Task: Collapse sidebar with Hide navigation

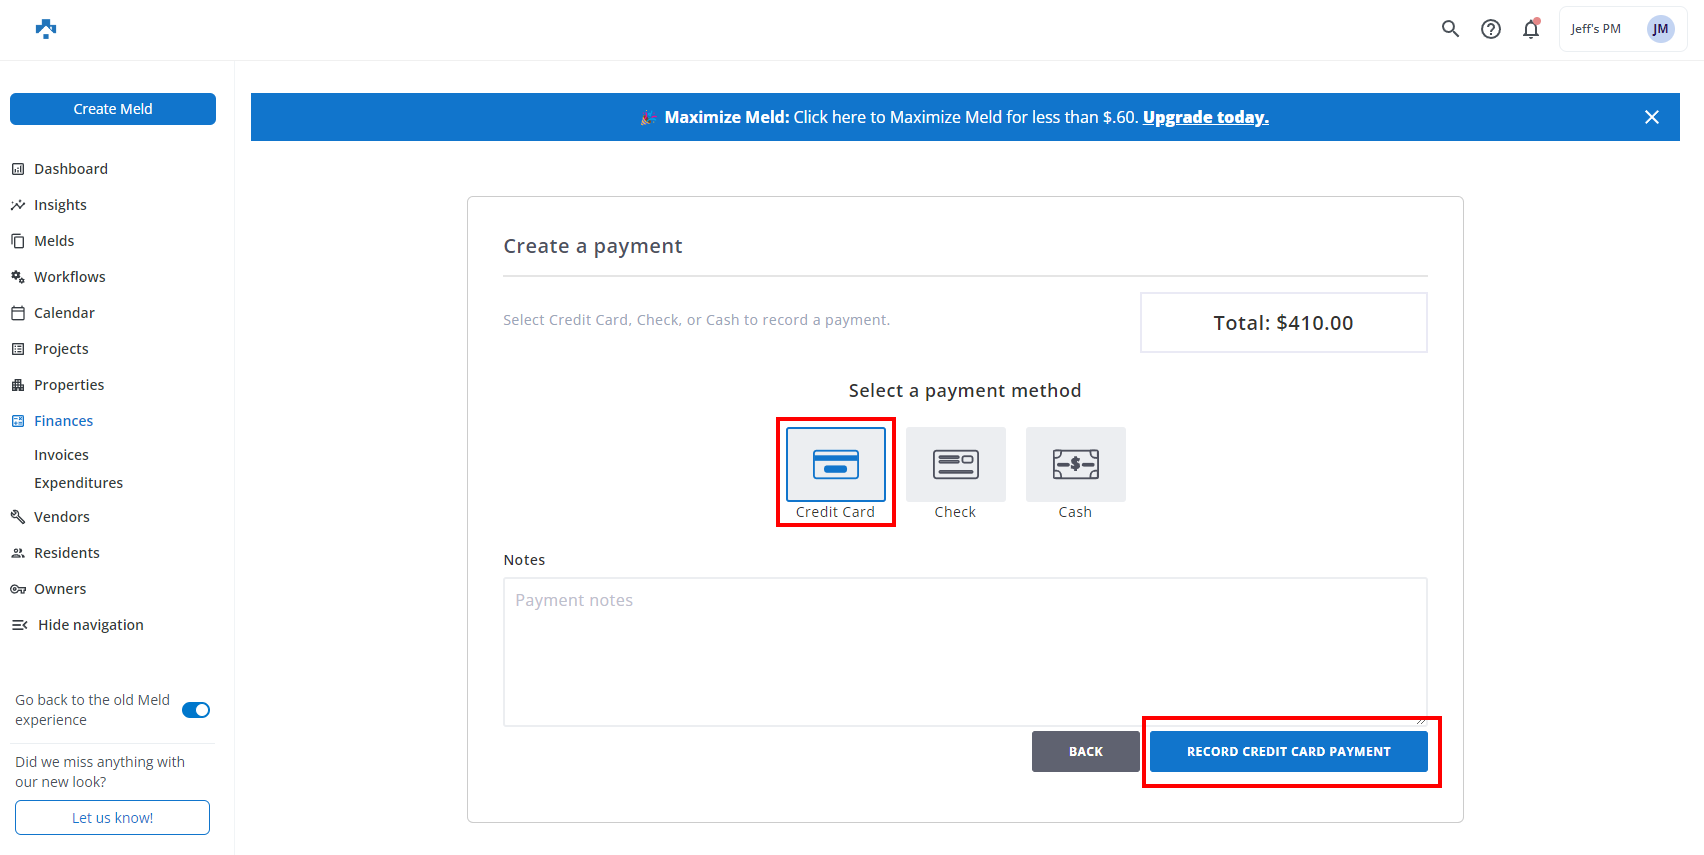Action: 90,625
